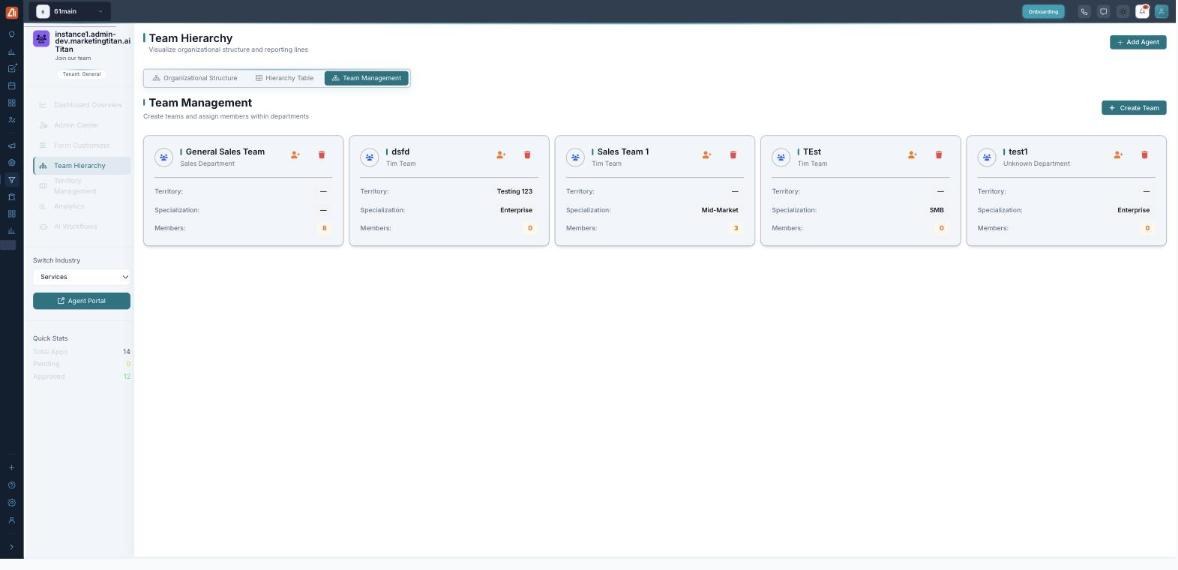
Task: Open the user profile avatar in top bar
Action: click(1161, 11)
